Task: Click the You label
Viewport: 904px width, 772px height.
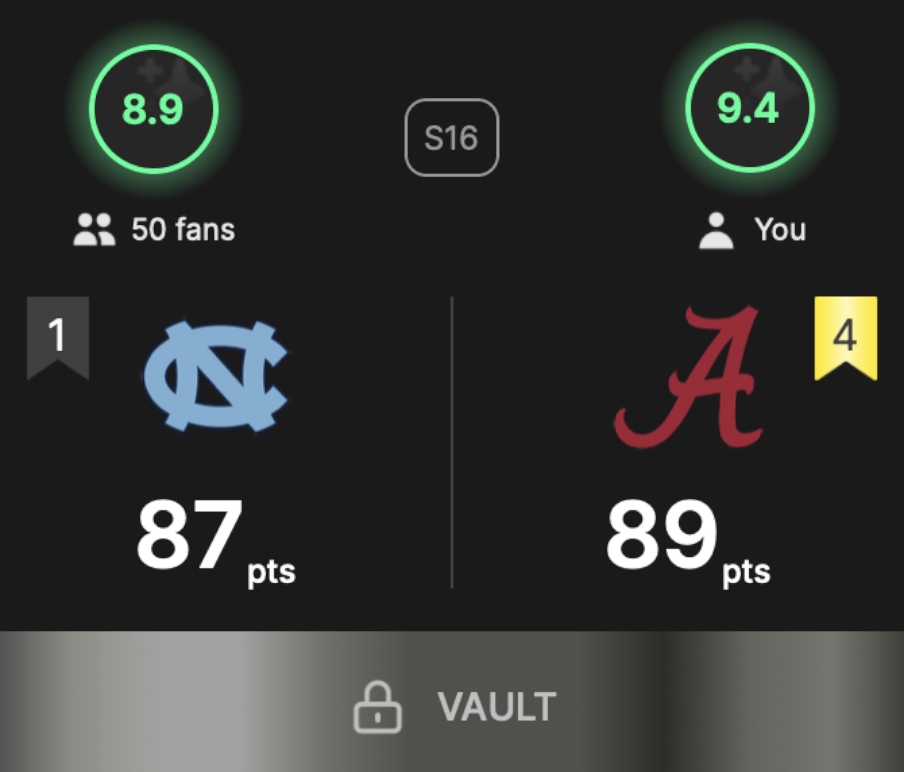Action: click(780, 229)
